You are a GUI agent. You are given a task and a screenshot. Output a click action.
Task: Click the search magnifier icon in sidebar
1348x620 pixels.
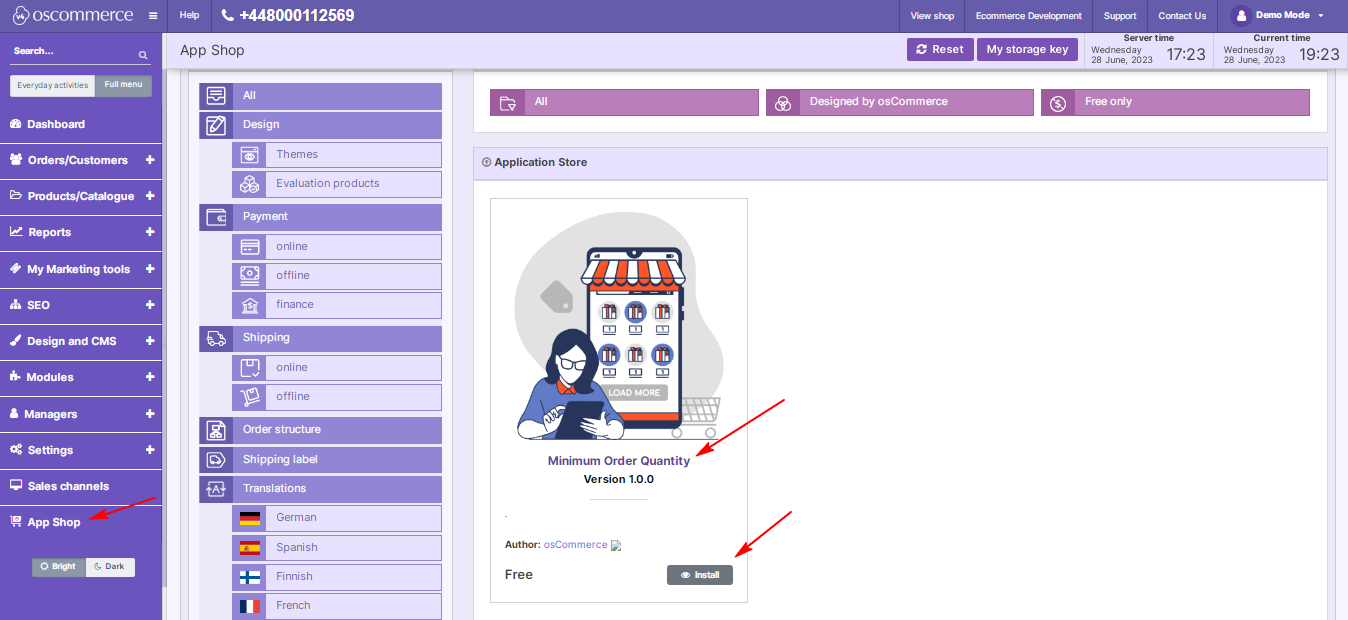tap(143, 55)
